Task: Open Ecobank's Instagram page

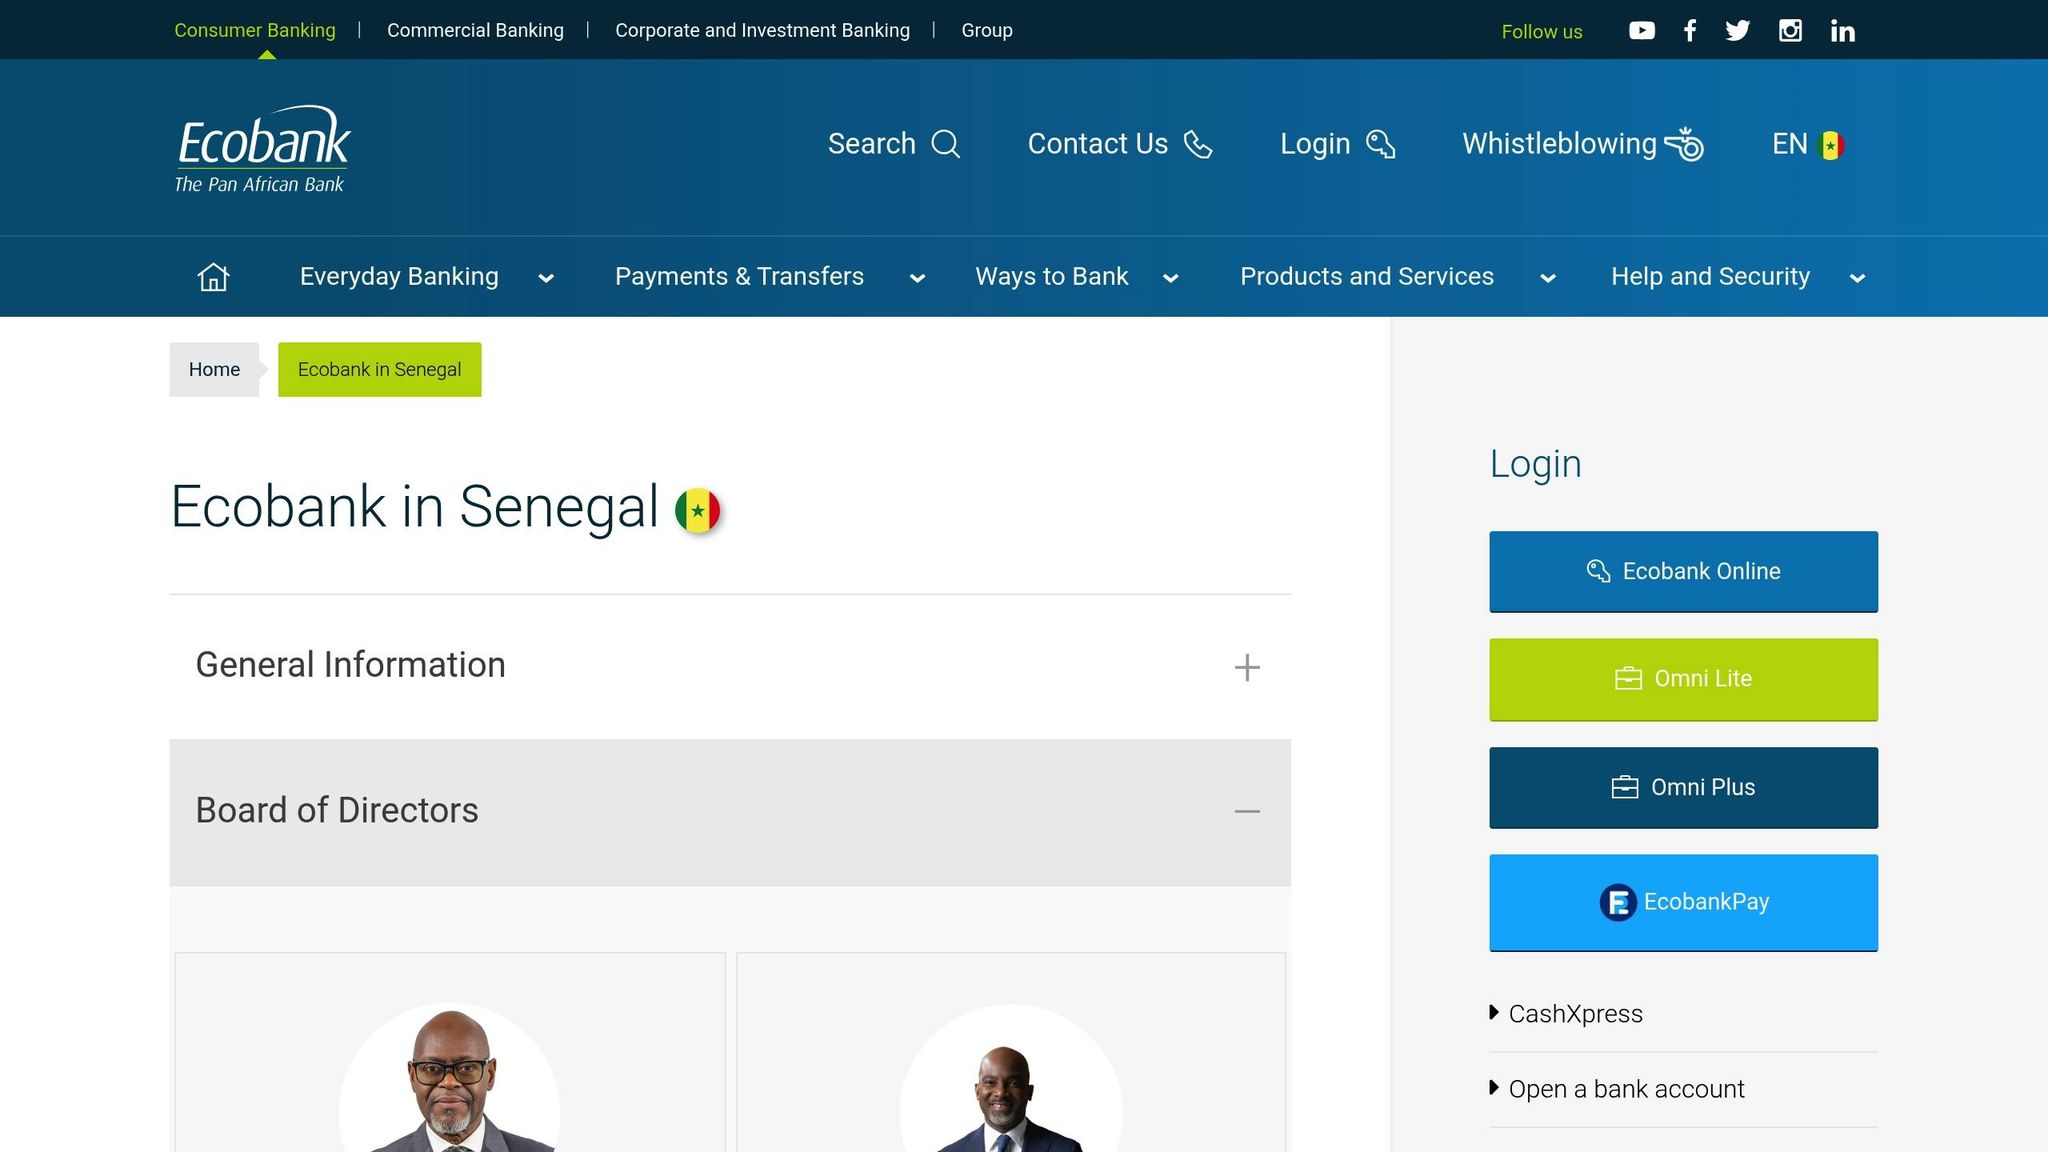Action: (x=1790, y=30)
